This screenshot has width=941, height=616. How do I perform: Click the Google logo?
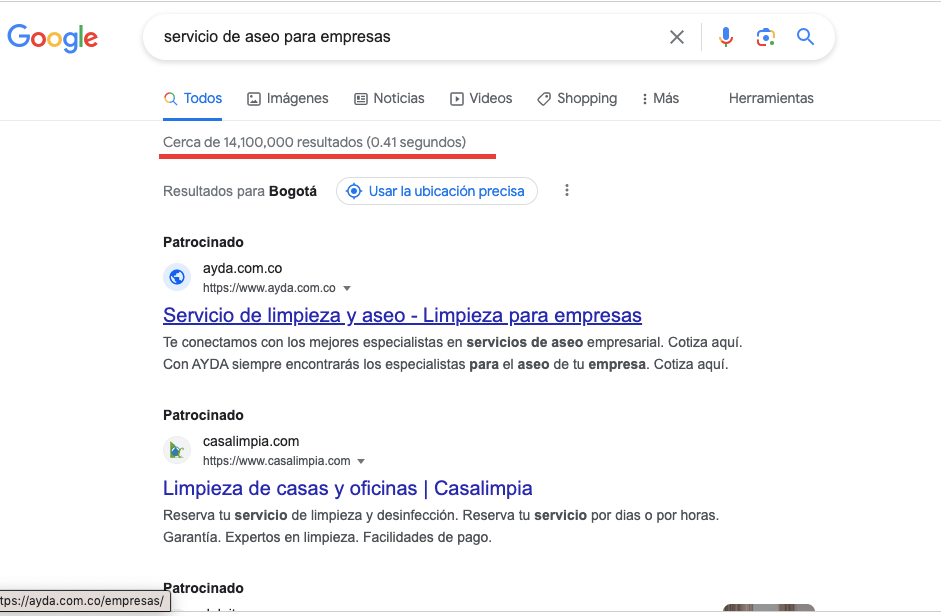coord(53,38)
